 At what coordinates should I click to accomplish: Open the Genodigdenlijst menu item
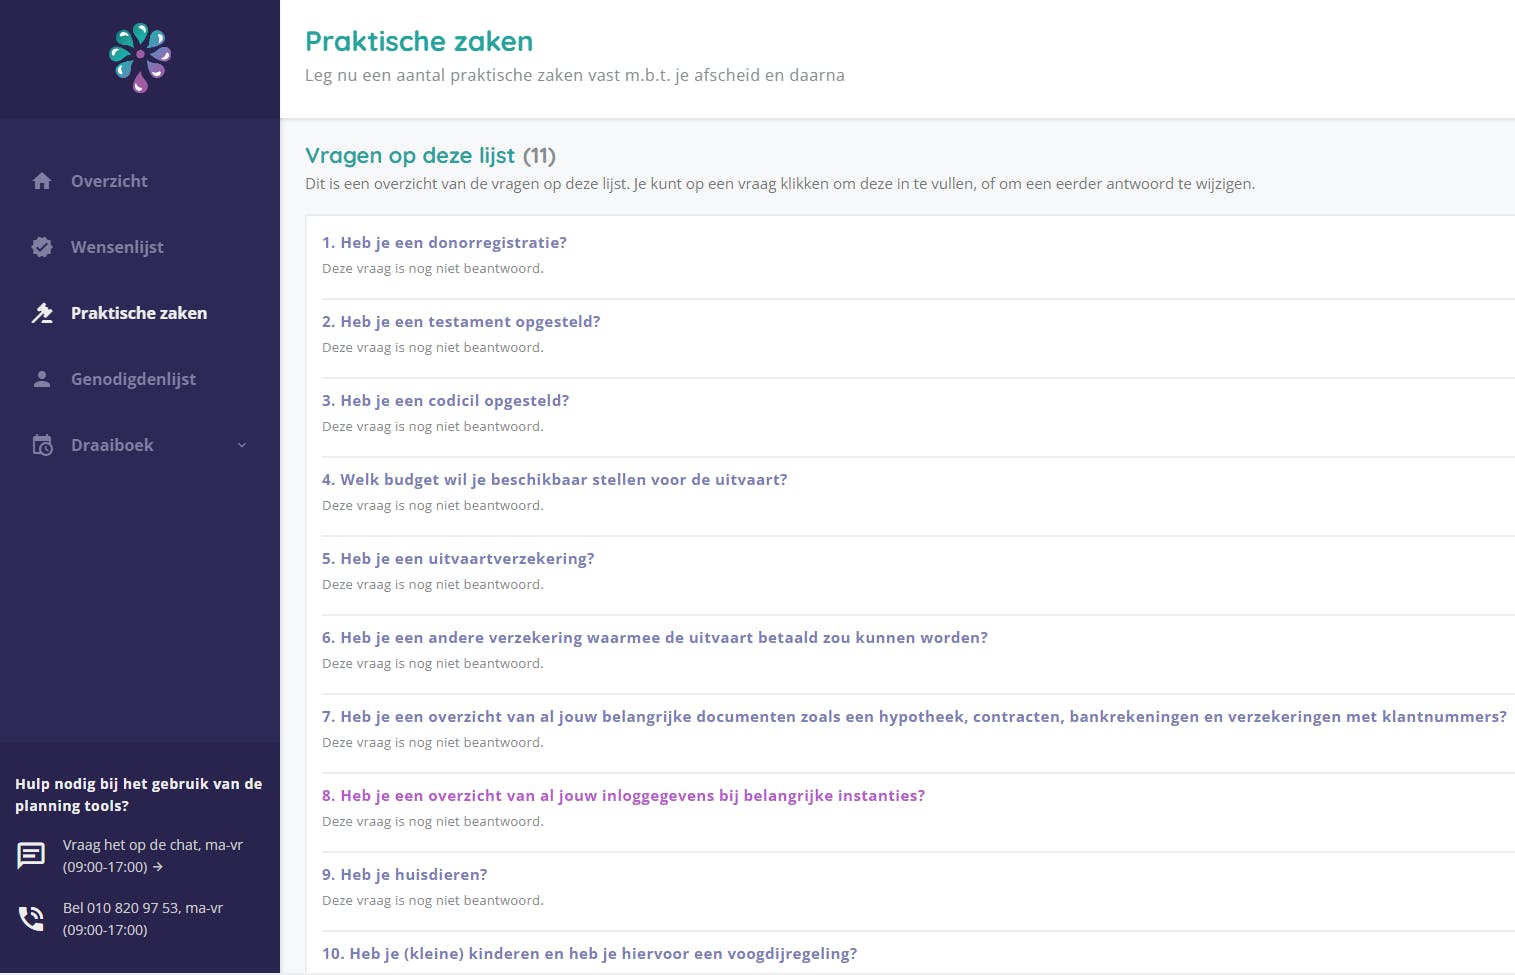click(x=133, y=379)
